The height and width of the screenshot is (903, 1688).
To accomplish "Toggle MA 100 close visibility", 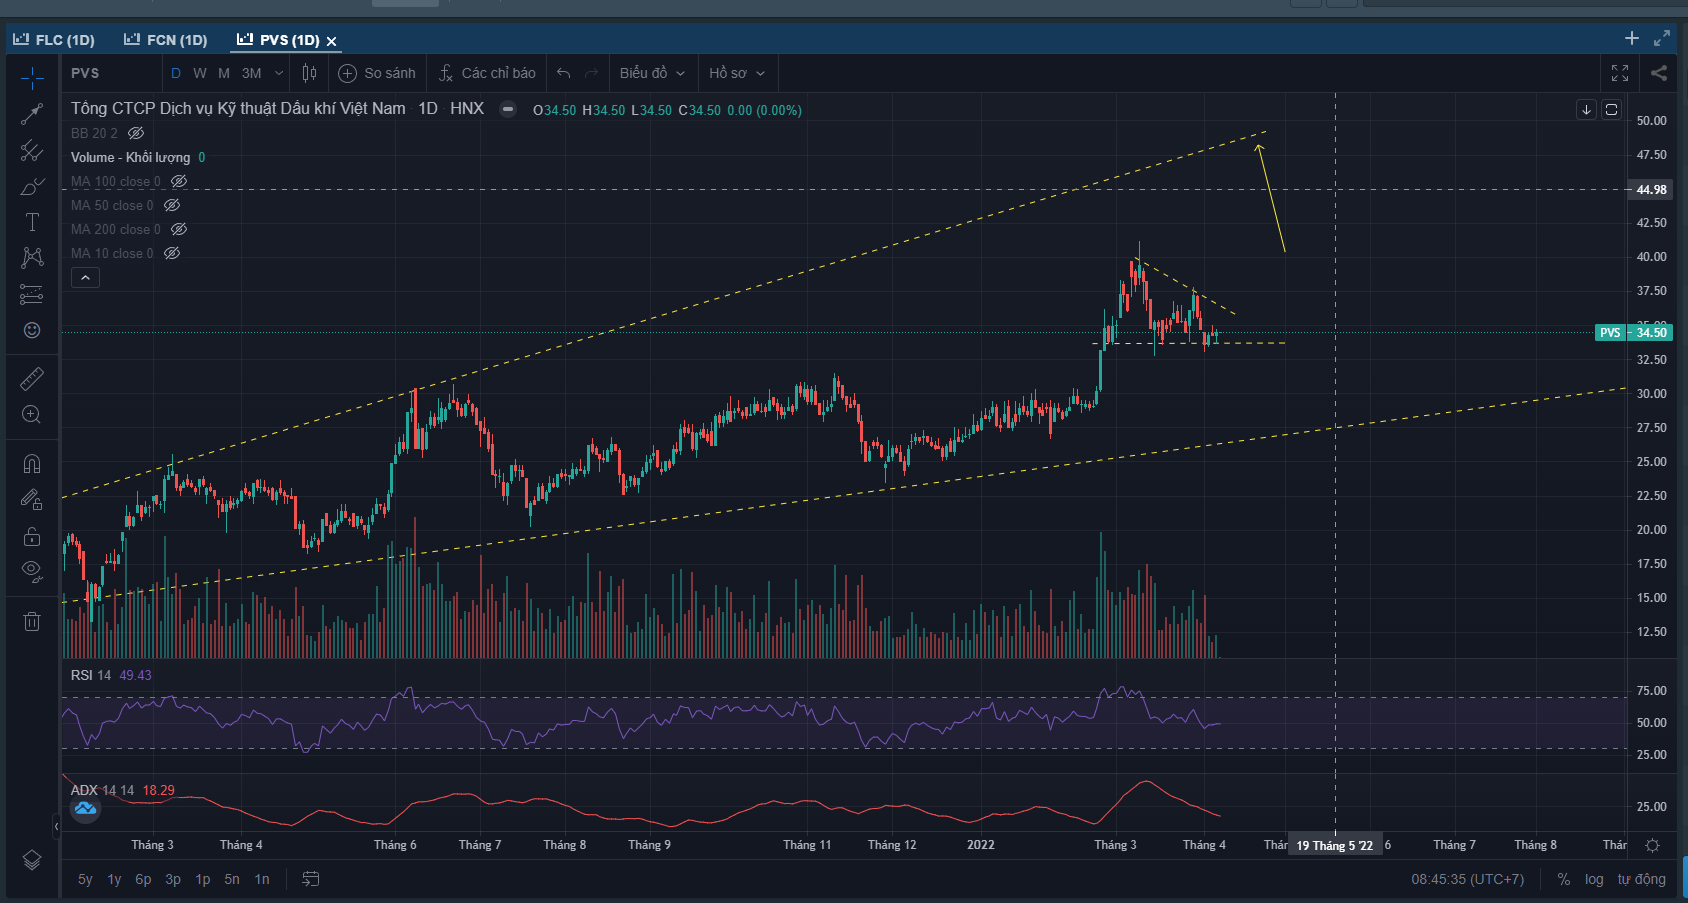I will point(179,181).
